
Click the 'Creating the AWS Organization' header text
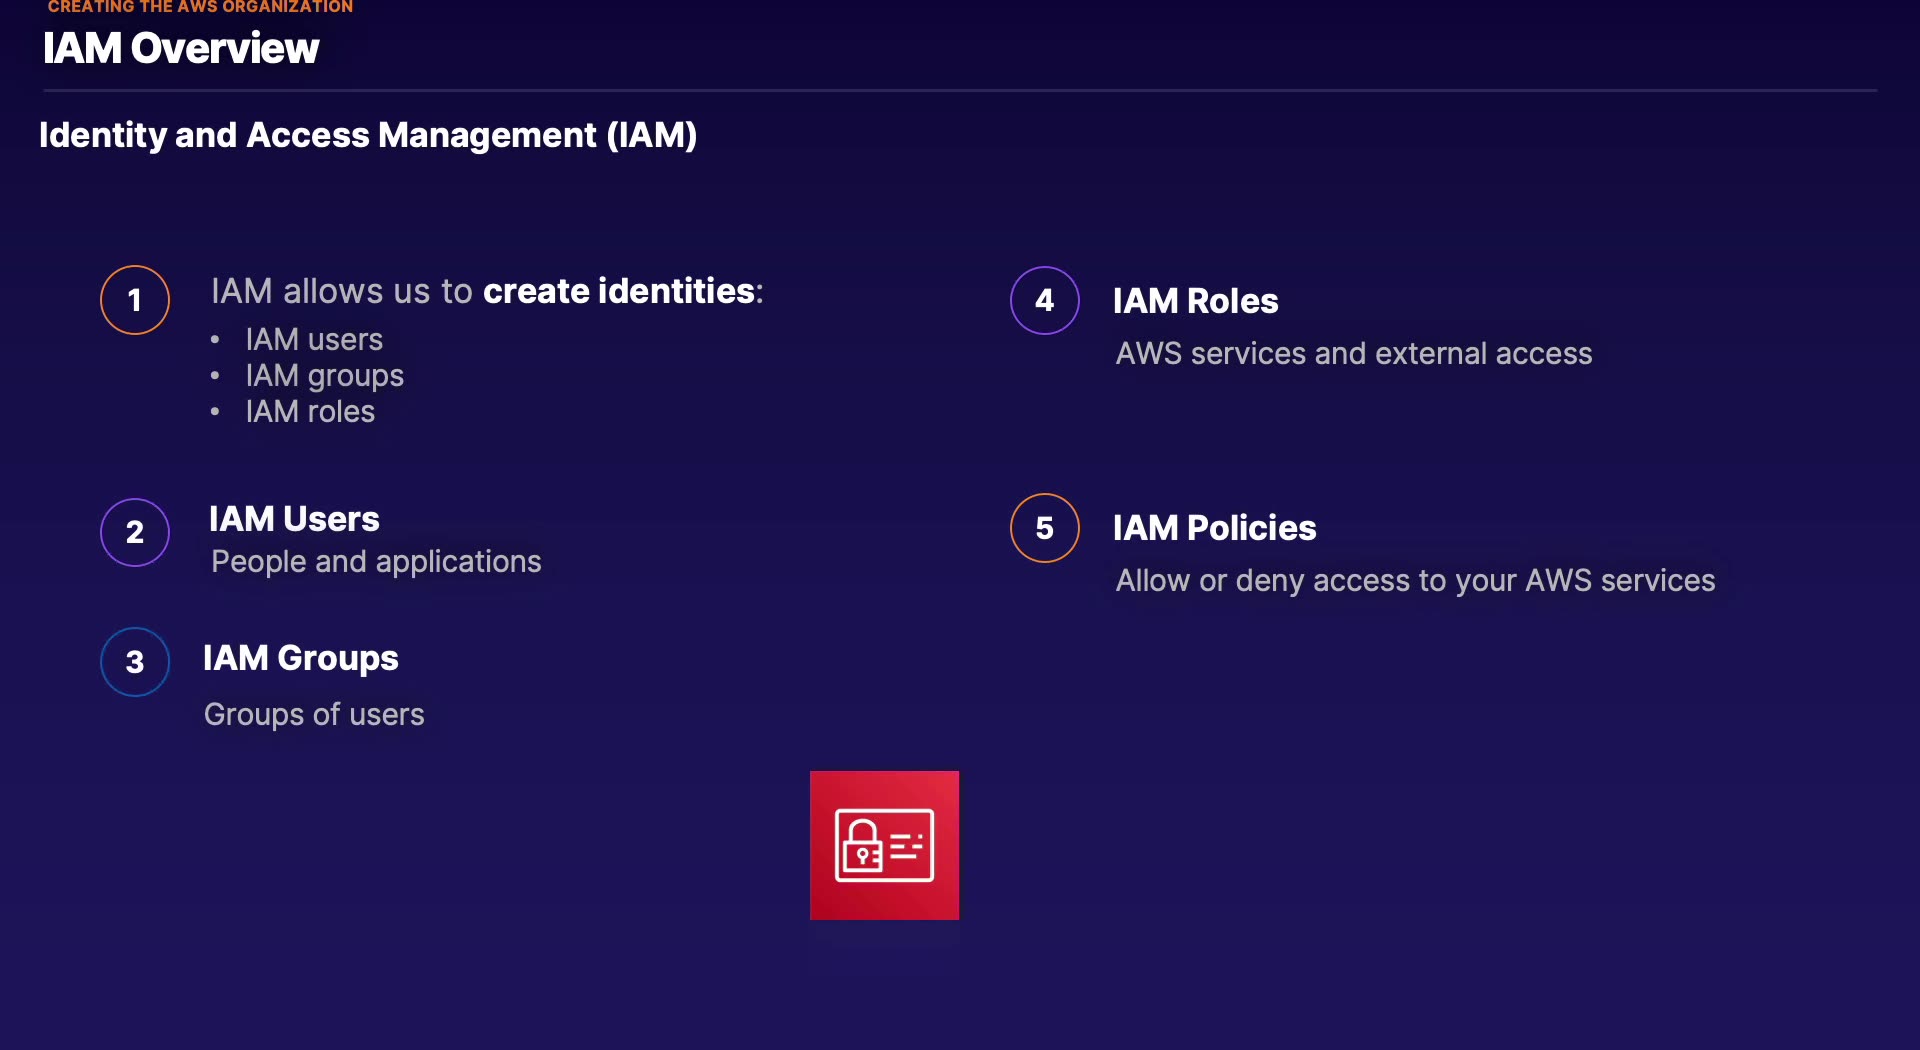coord(200,7)
